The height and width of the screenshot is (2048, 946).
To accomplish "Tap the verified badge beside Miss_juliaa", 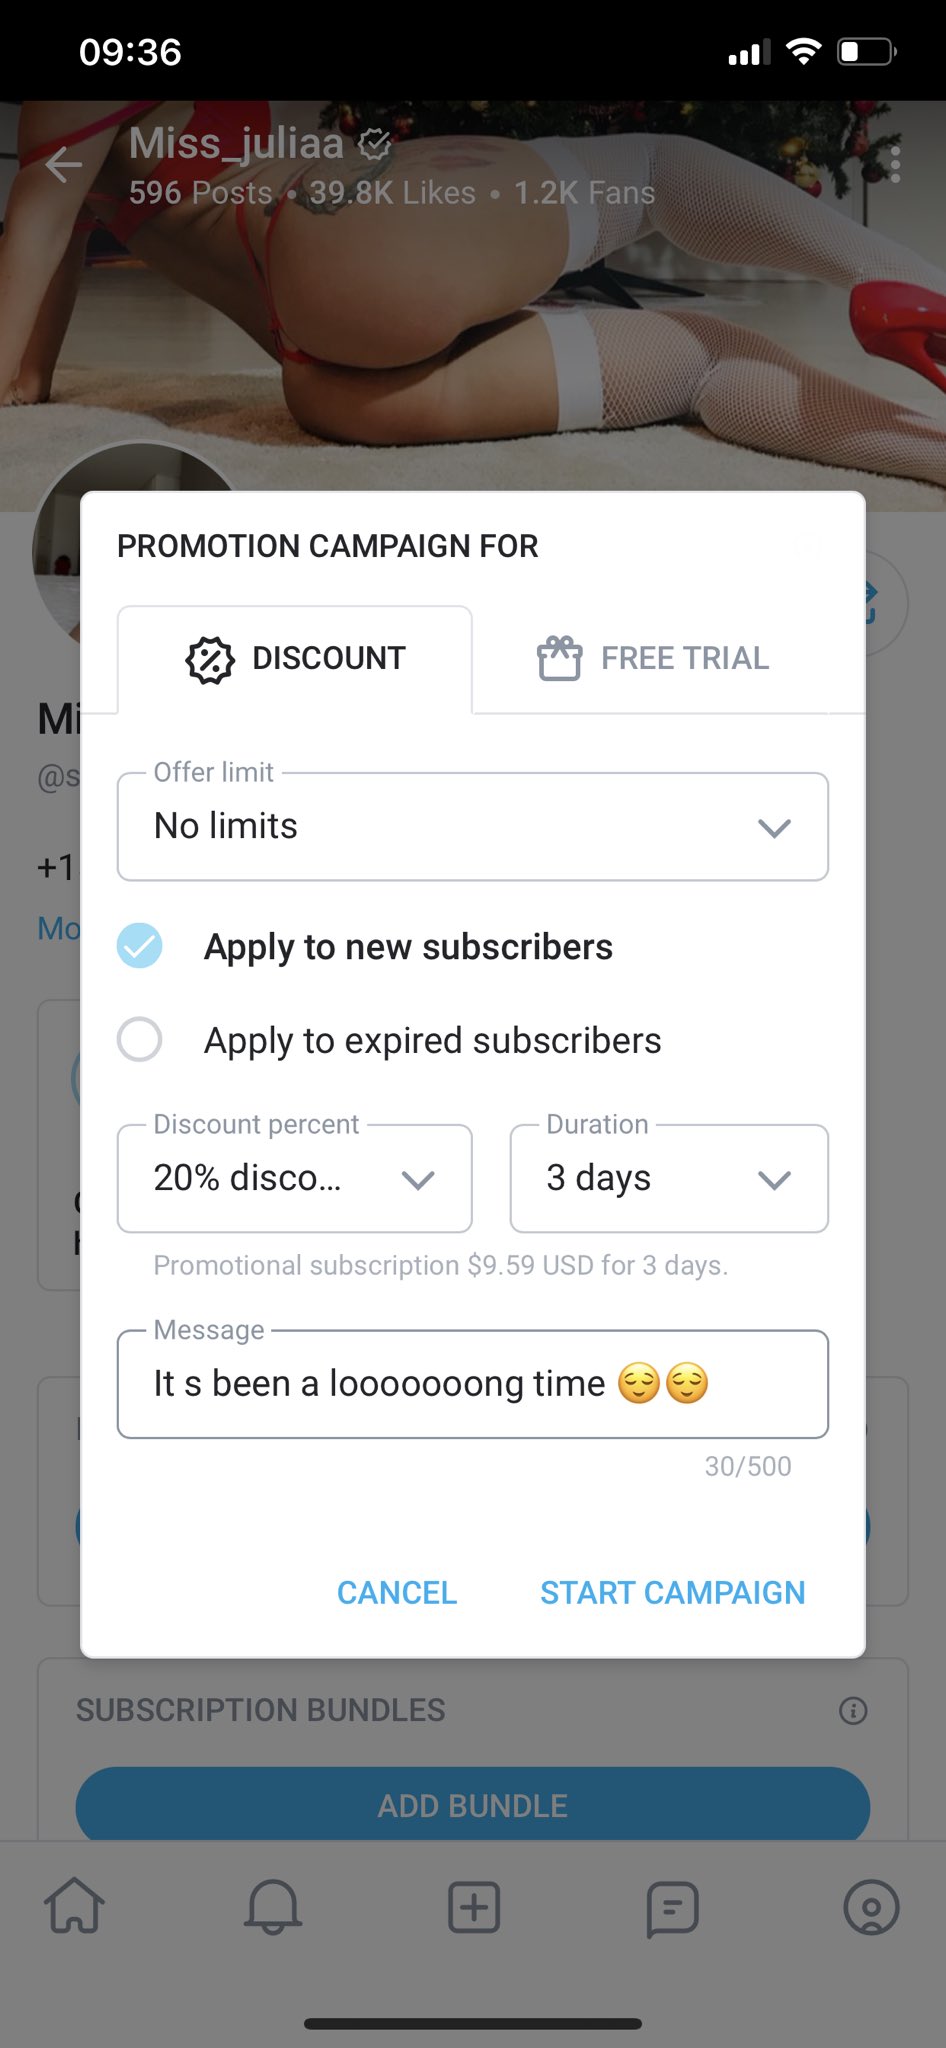I will [375, 145].
